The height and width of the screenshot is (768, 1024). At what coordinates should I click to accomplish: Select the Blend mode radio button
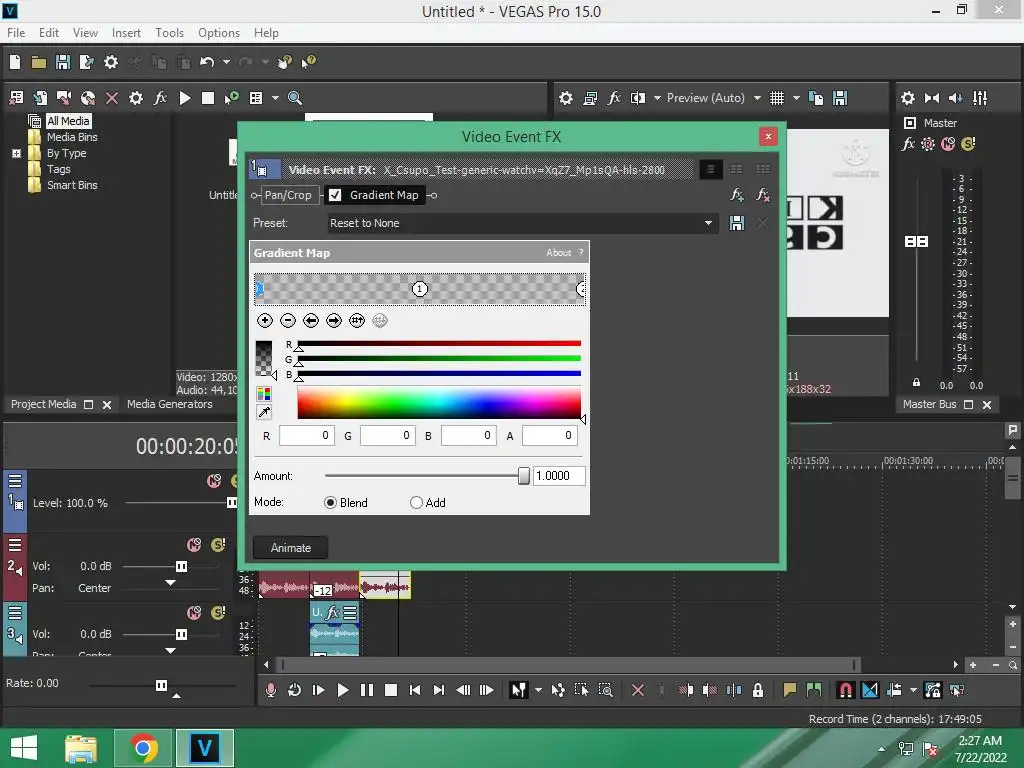point(330,503)
